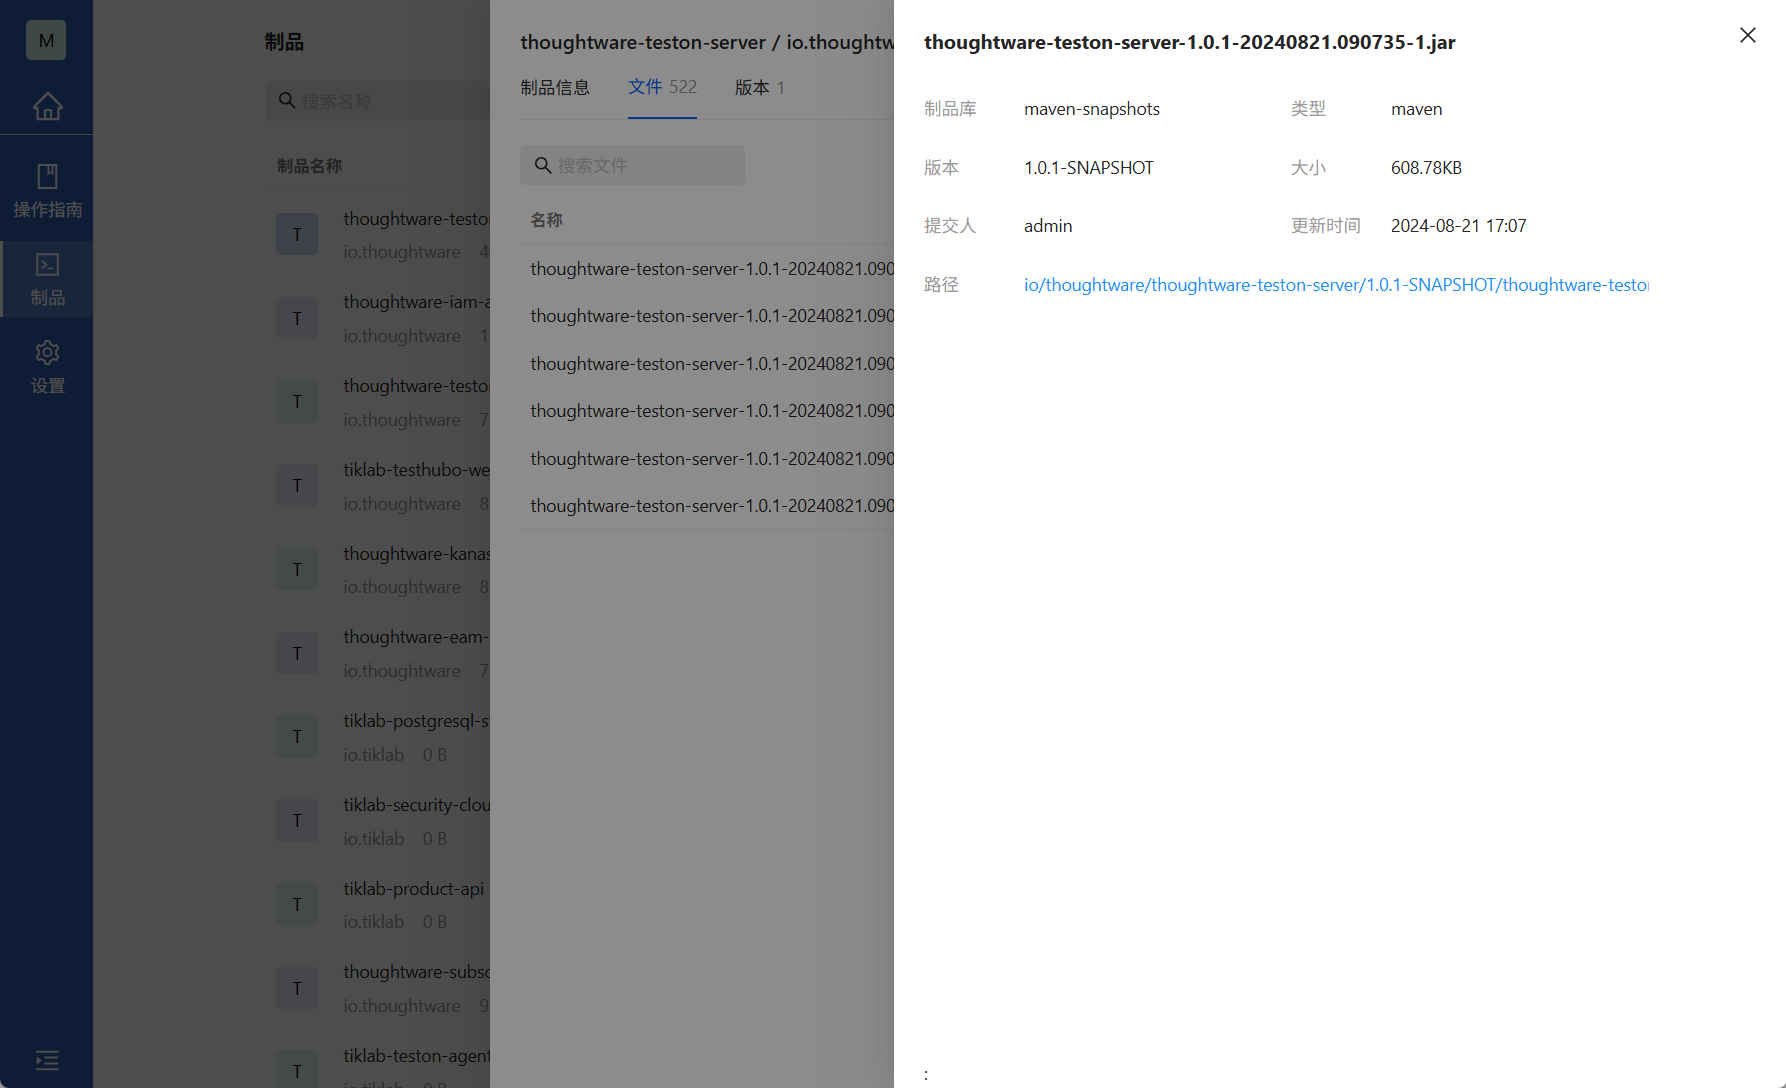Click the M workspace avatar
The image size is (1786, 1088).
point(46,40)
